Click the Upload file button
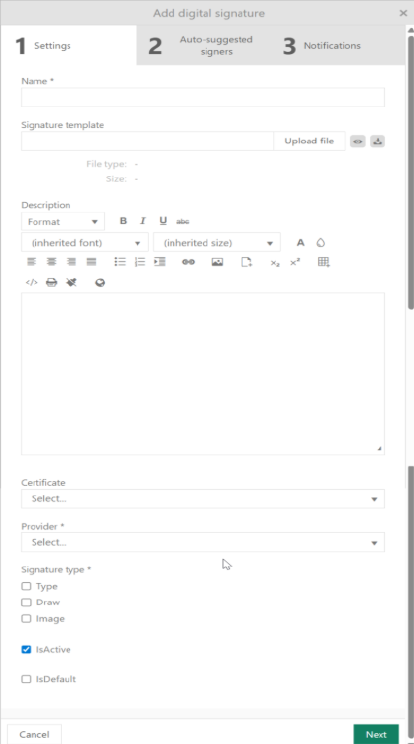 (x=309, y=141)
